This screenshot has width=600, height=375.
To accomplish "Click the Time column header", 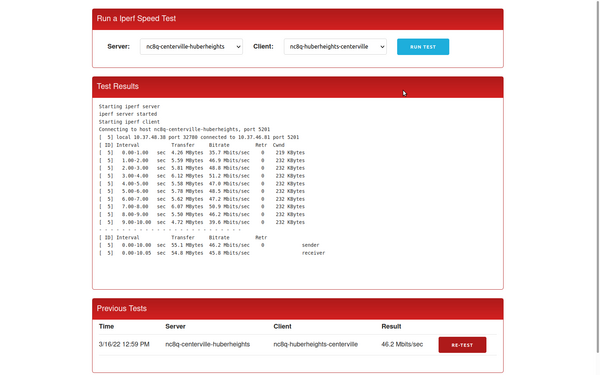I will 106,326.
